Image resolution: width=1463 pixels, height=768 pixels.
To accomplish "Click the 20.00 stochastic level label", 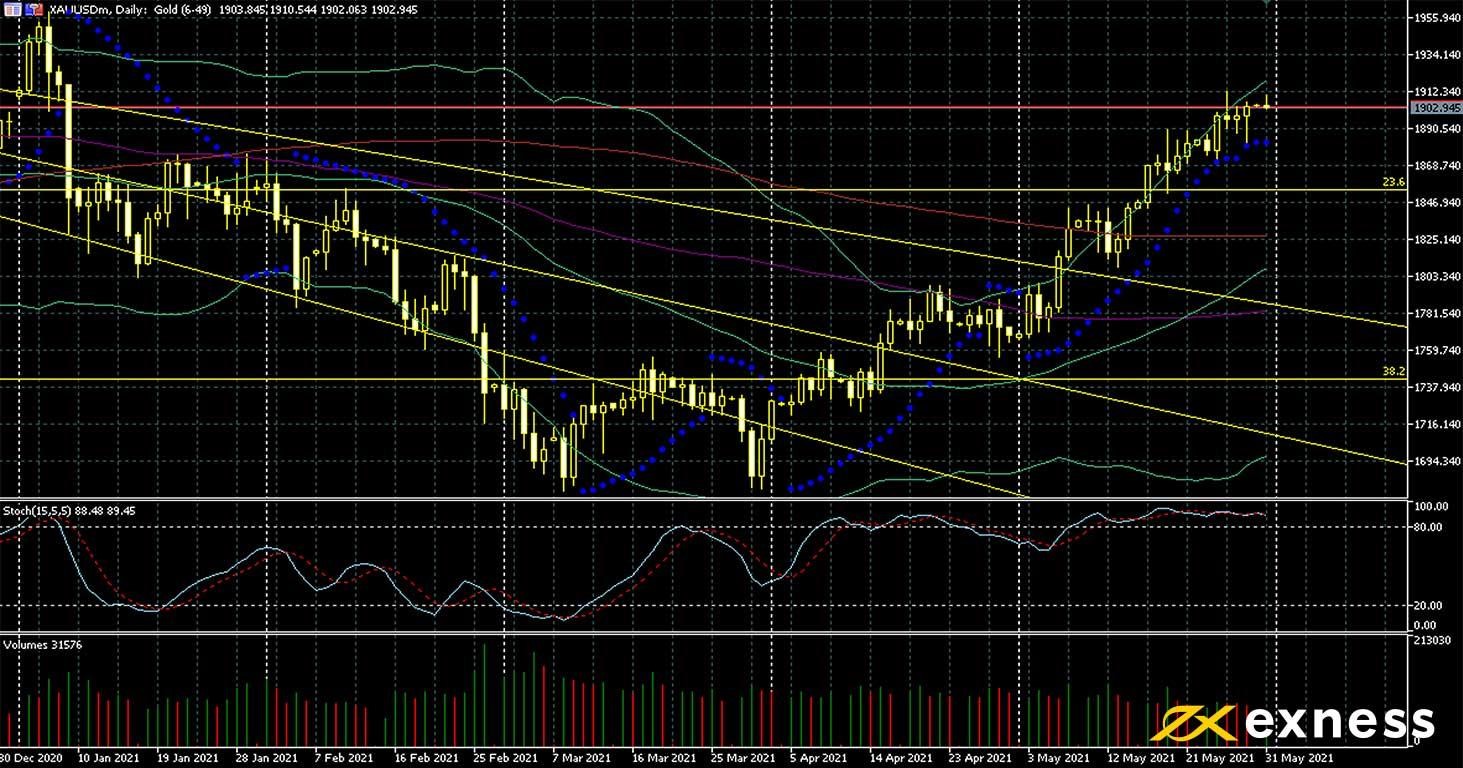I will [1428, 606].
